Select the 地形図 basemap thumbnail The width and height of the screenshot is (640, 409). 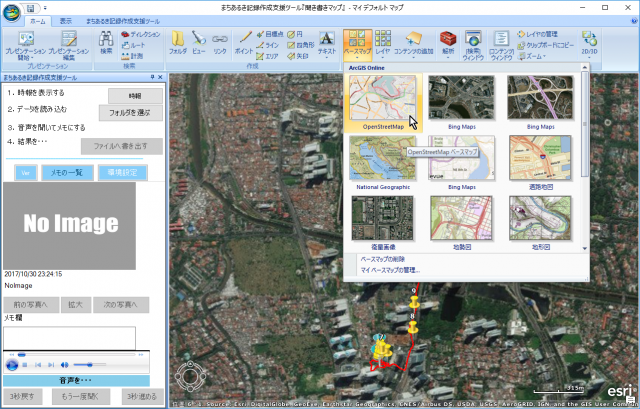tap(540, 218)
